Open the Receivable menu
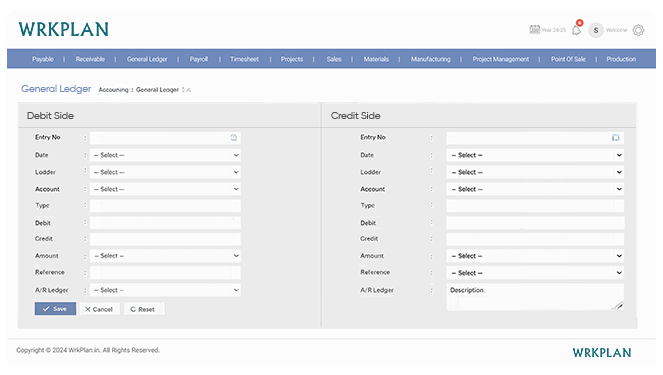The width and height of the screenshot is (663, 375). (x=90, y=59)
